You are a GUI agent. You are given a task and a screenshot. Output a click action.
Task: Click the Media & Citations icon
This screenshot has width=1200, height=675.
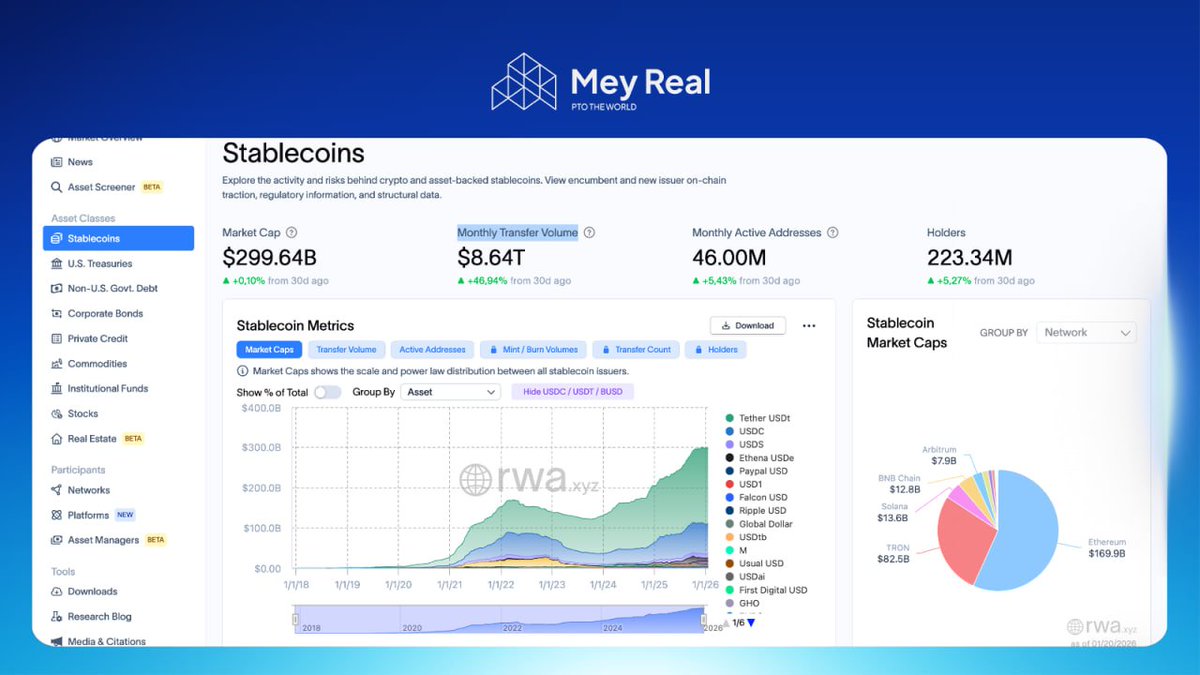click(57, 642)
